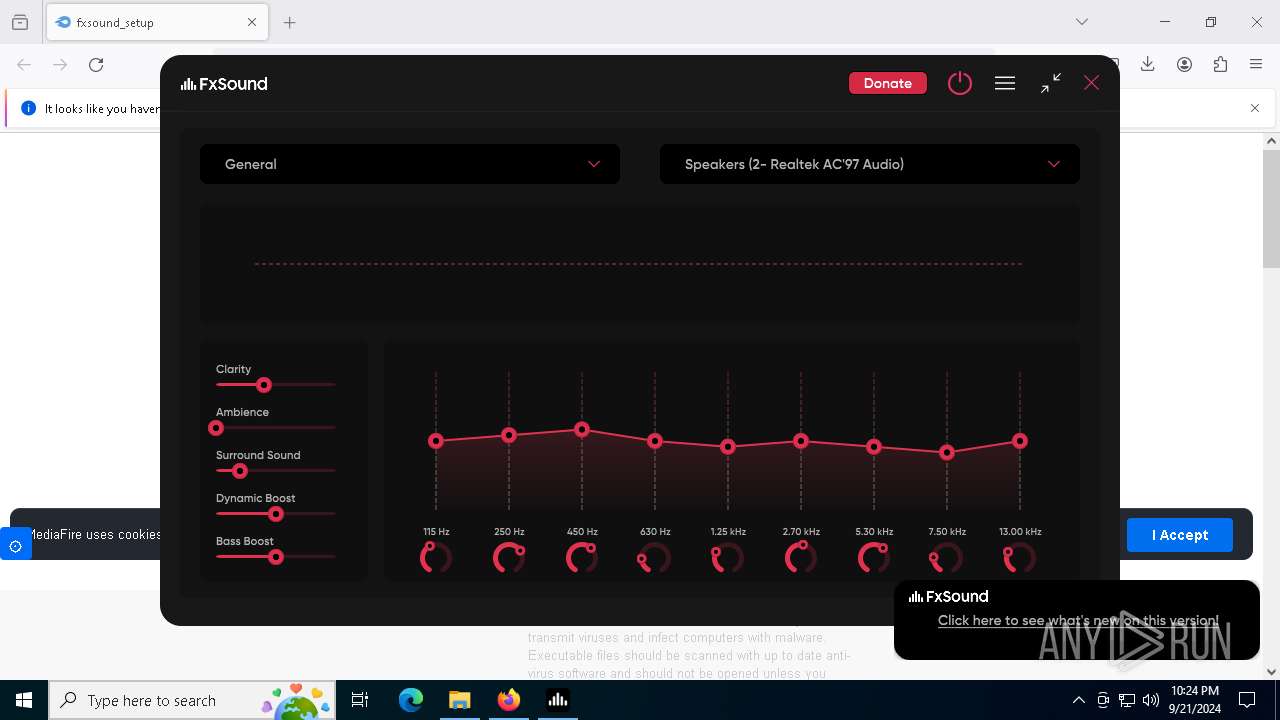Screen dimensions: 1280x720
Task: Open a new browser tab
Action: click(290, 22)
